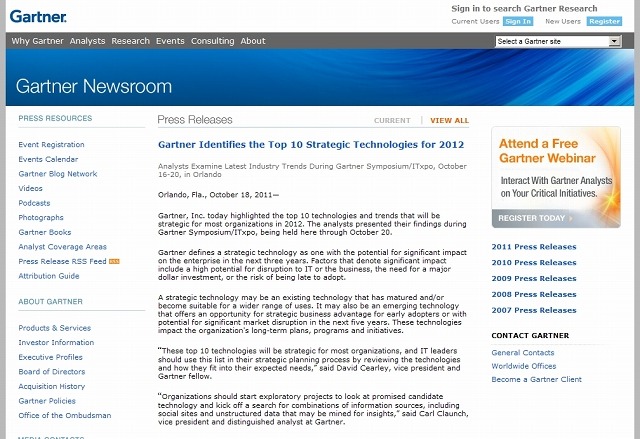Open the Top 10 Strategic Technologies headline
The width and height of the screenshot is (640, 439).
point(311,144)
